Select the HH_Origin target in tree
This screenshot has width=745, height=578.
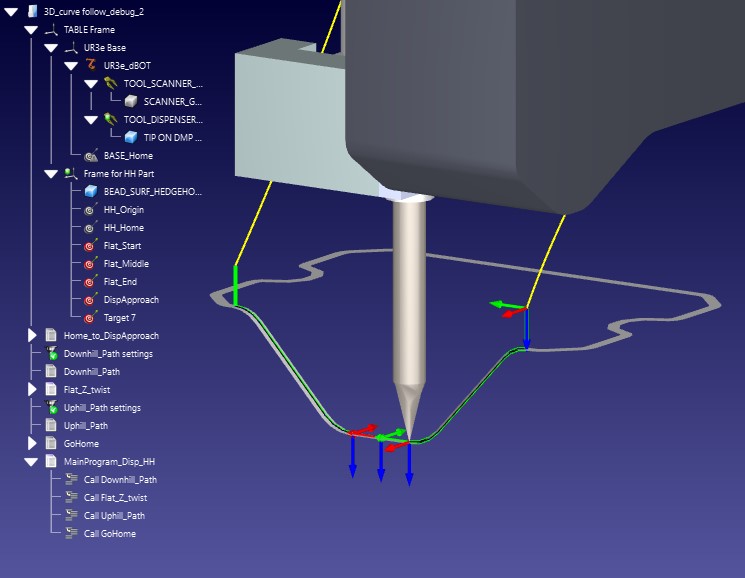[x=124, y=210]
